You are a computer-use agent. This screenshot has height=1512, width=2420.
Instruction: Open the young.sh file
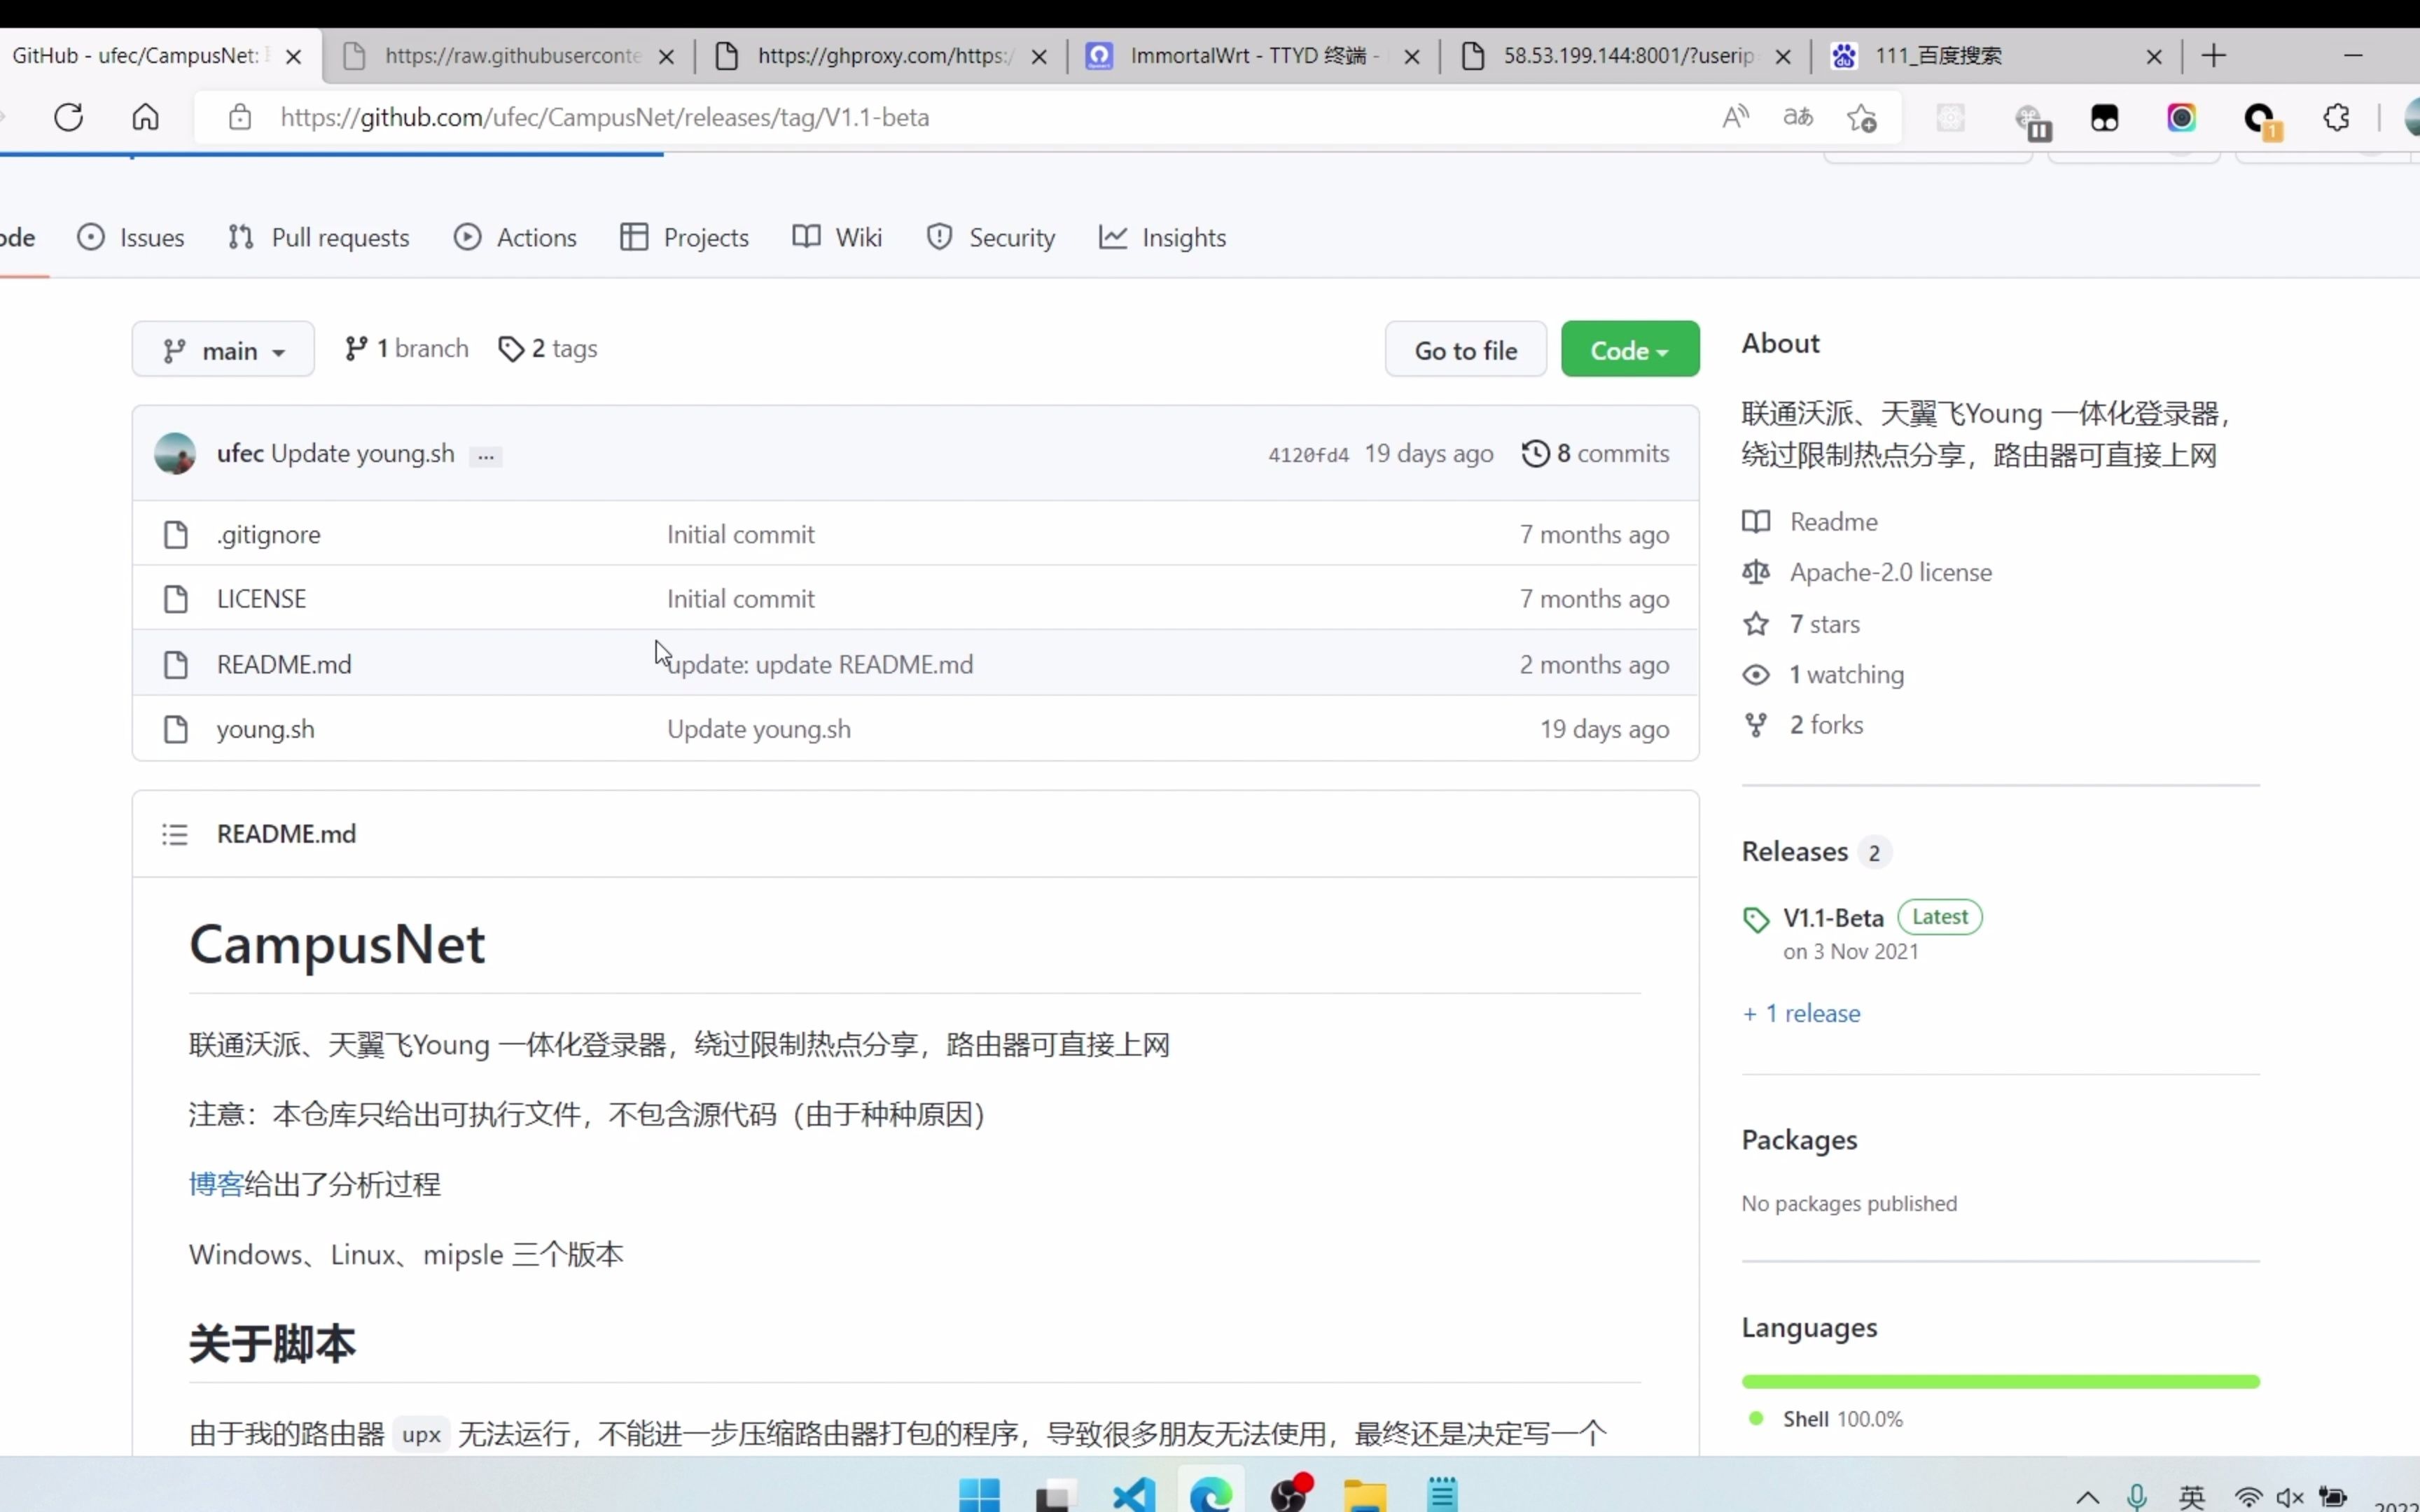tap(266, 729)
